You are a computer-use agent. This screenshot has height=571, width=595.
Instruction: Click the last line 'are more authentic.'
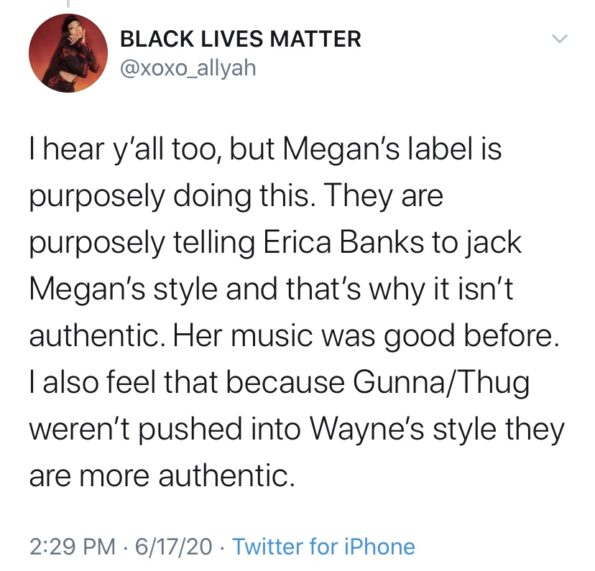(162, 476)
